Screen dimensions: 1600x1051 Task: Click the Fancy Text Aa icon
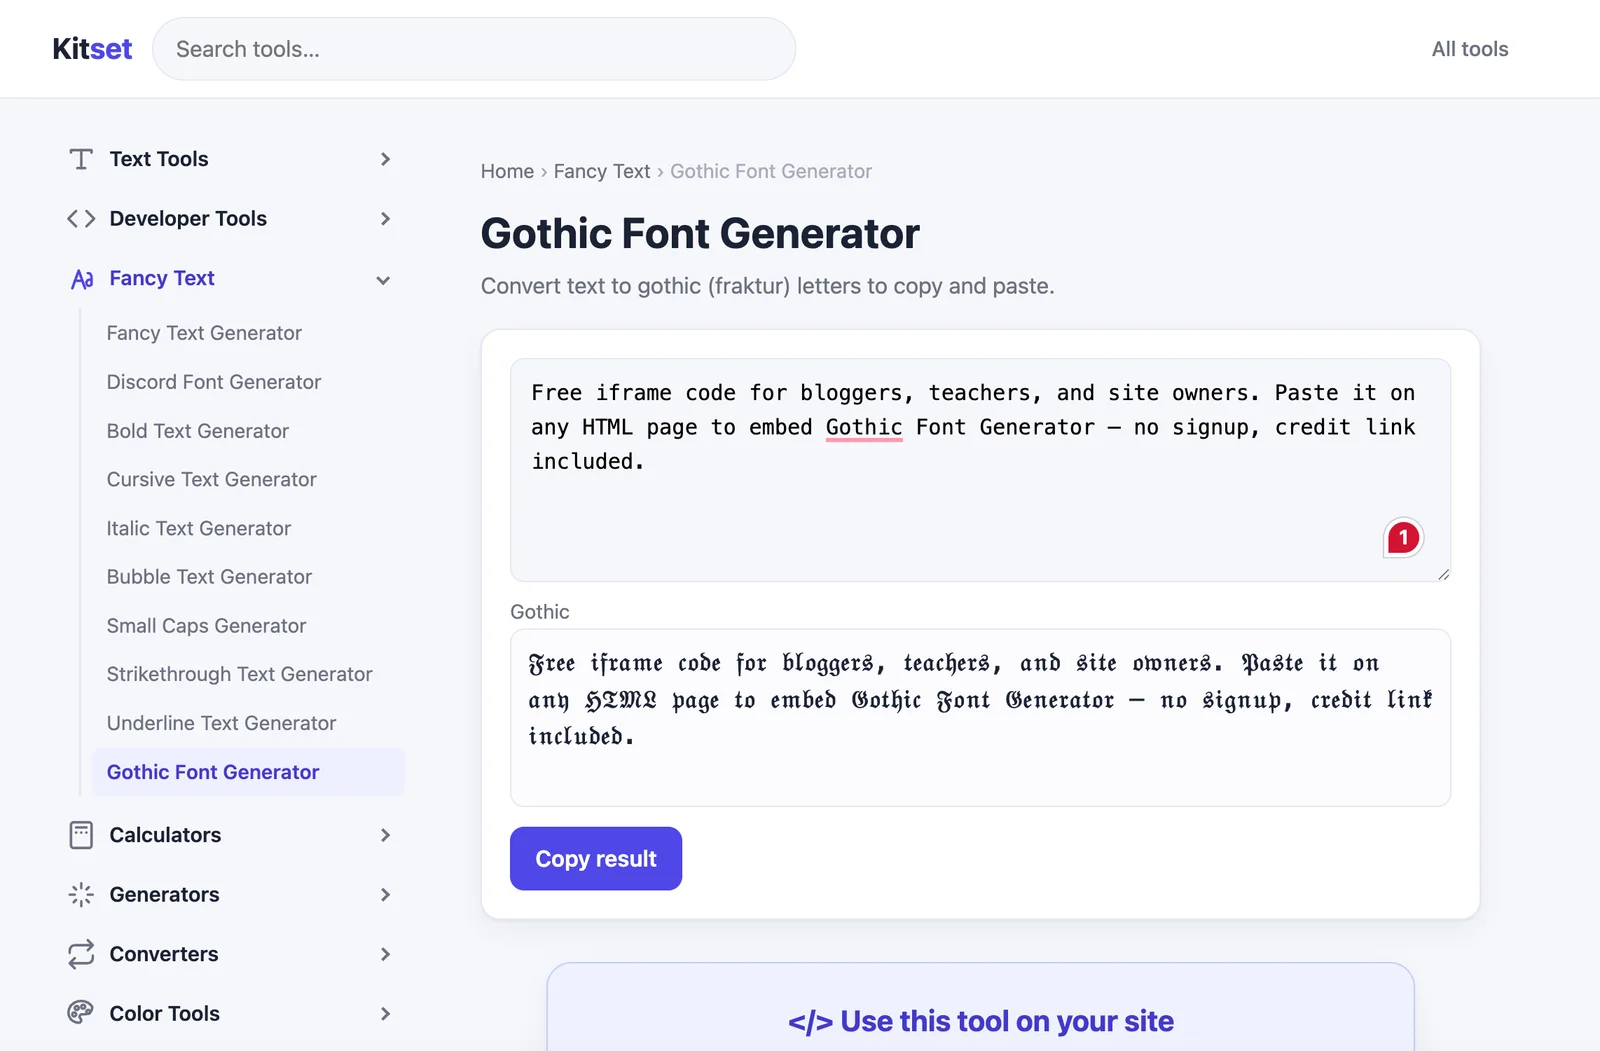[82, 279]
